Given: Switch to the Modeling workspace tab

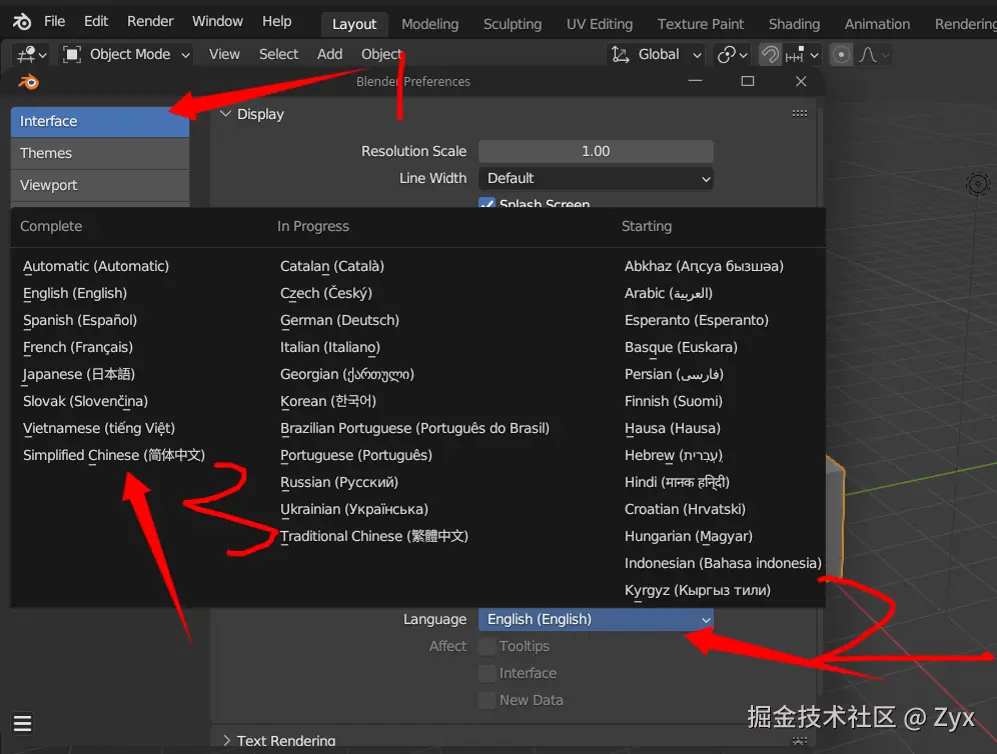Looking at the screenshot, I should pyautogui.click(x=430, y=24).
